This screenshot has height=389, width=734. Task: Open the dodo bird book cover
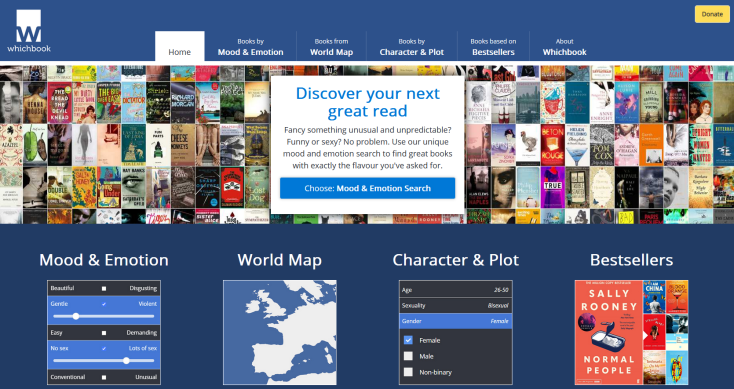pyautogui.click(x=528, y=145)
